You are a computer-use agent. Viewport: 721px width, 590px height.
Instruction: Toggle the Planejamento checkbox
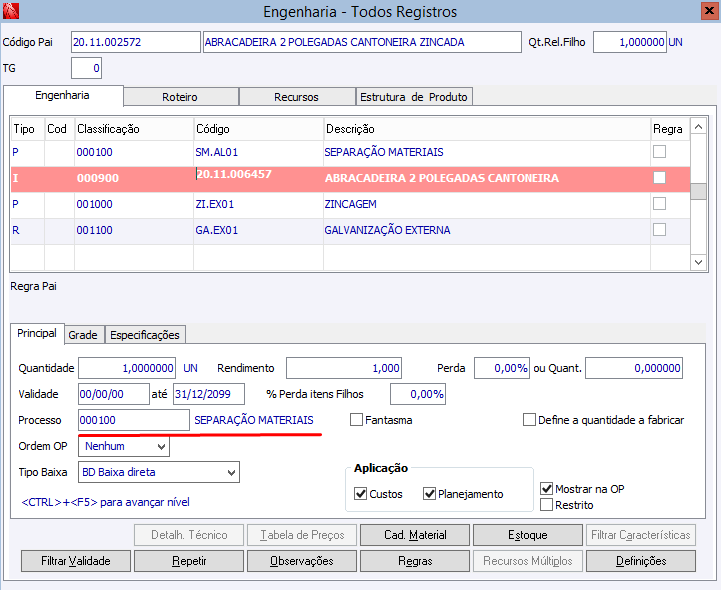click(x=429, y=493)
